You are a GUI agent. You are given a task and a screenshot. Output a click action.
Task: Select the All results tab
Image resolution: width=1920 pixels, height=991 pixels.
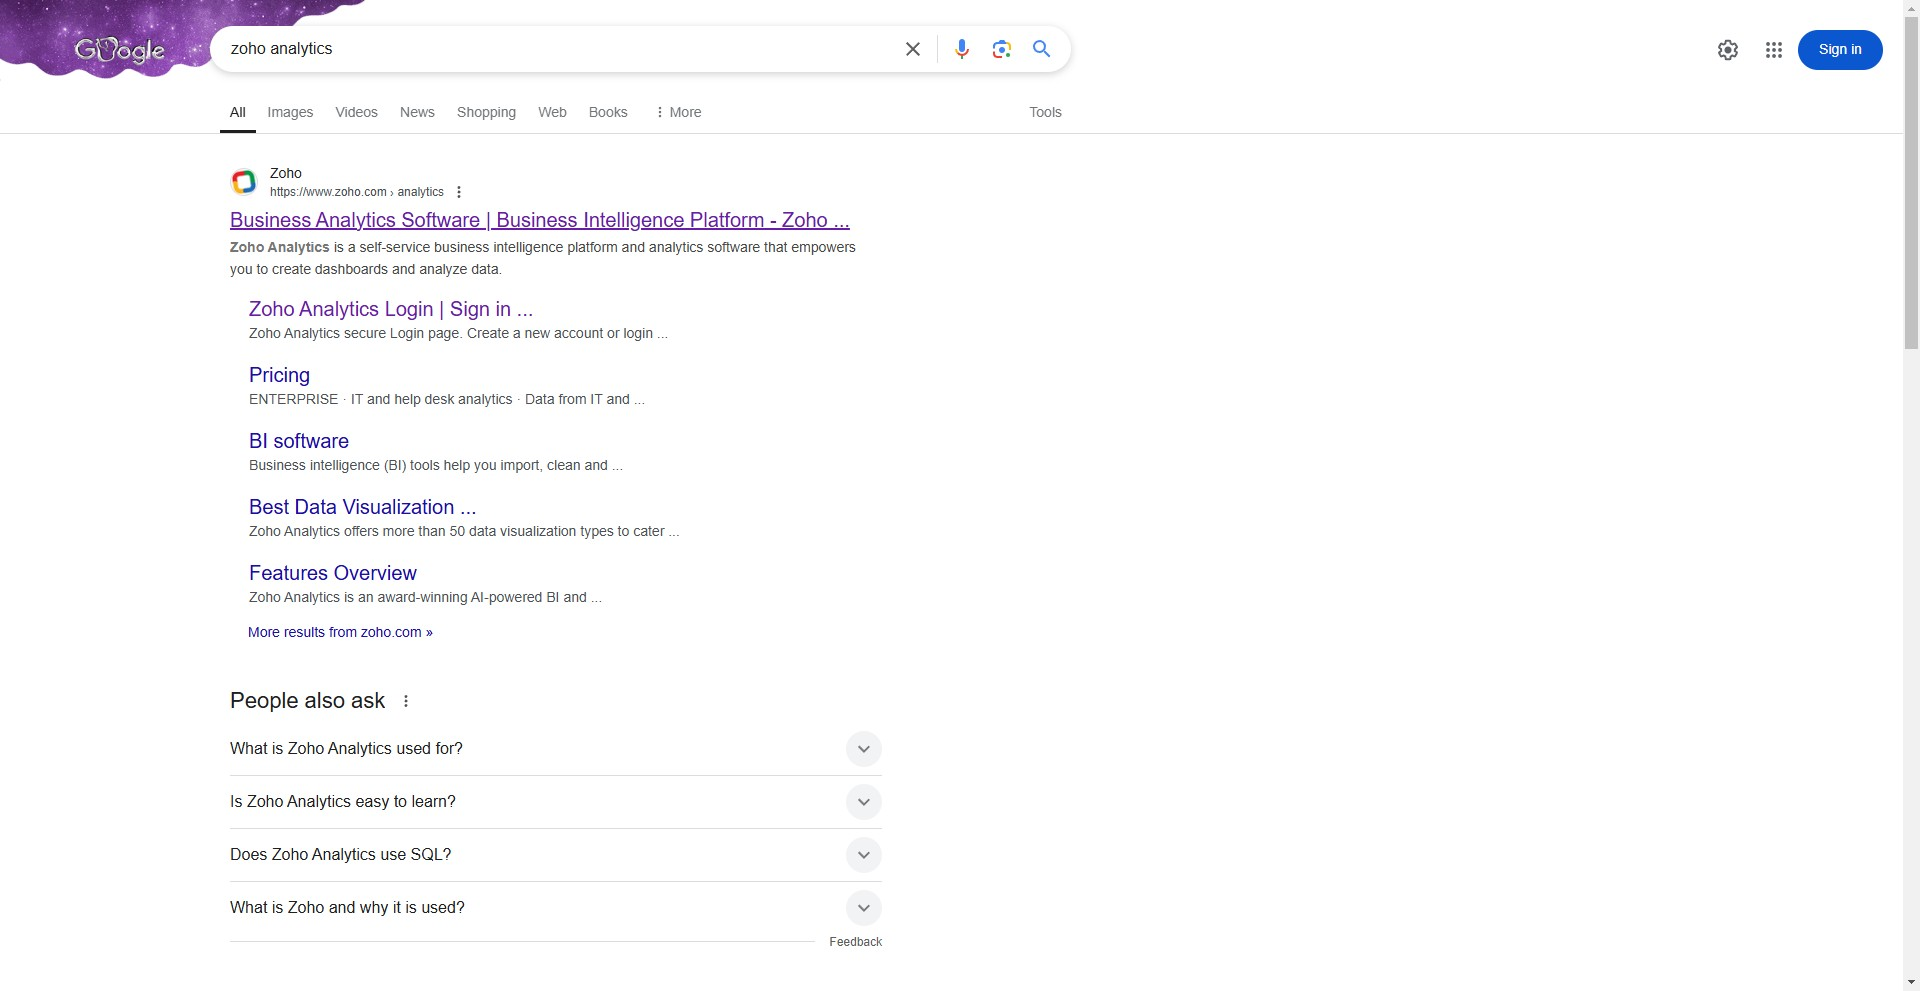click(x=238, y=112)
